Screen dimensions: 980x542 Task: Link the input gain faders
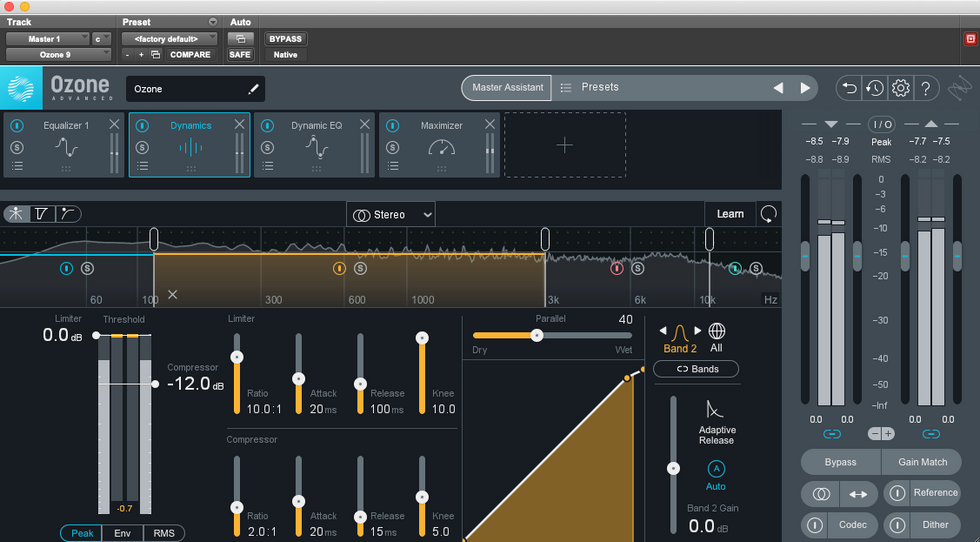click(x=831, y=433)
